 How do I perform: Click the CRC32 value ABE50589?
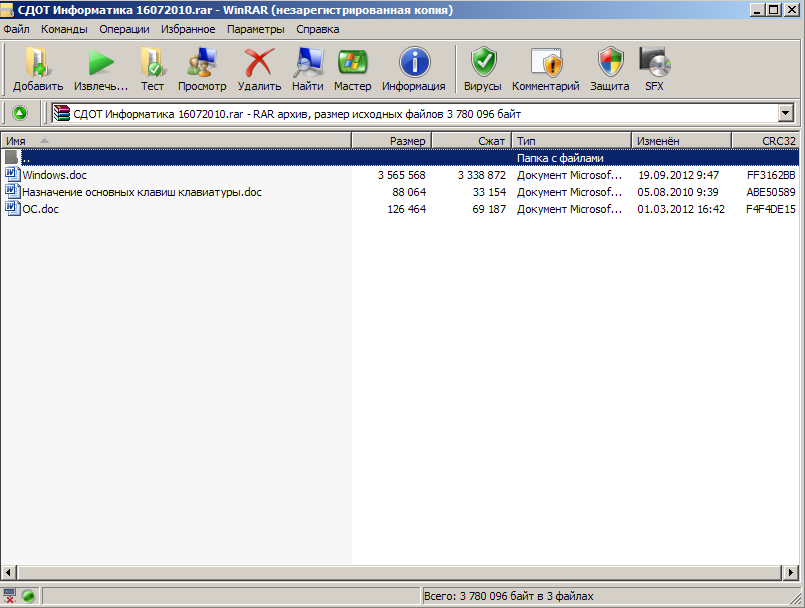click(x=771, y=192)
